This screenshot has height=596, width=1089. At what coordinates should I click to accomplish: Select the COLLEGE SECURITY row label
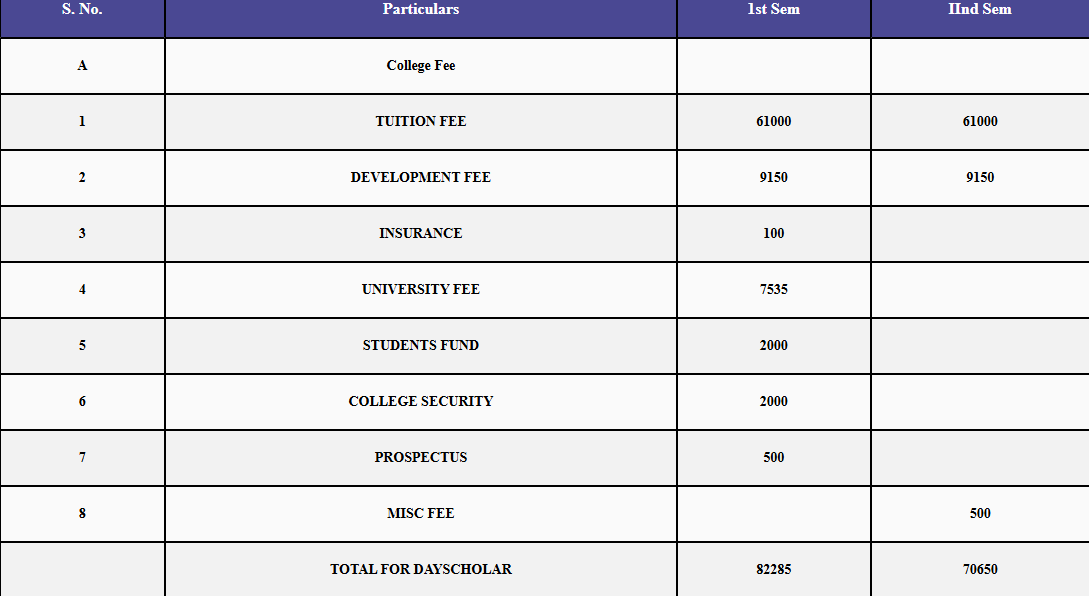click(x=420, y=402)
